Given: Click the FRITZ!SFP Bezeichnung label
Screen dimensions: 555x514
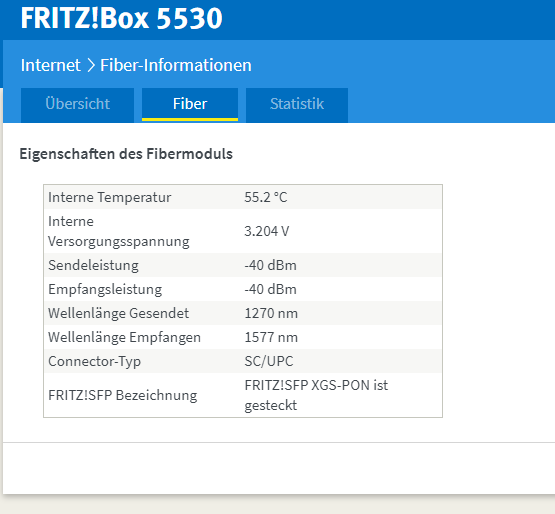Looking at the screenshot, I should [122, 395].
